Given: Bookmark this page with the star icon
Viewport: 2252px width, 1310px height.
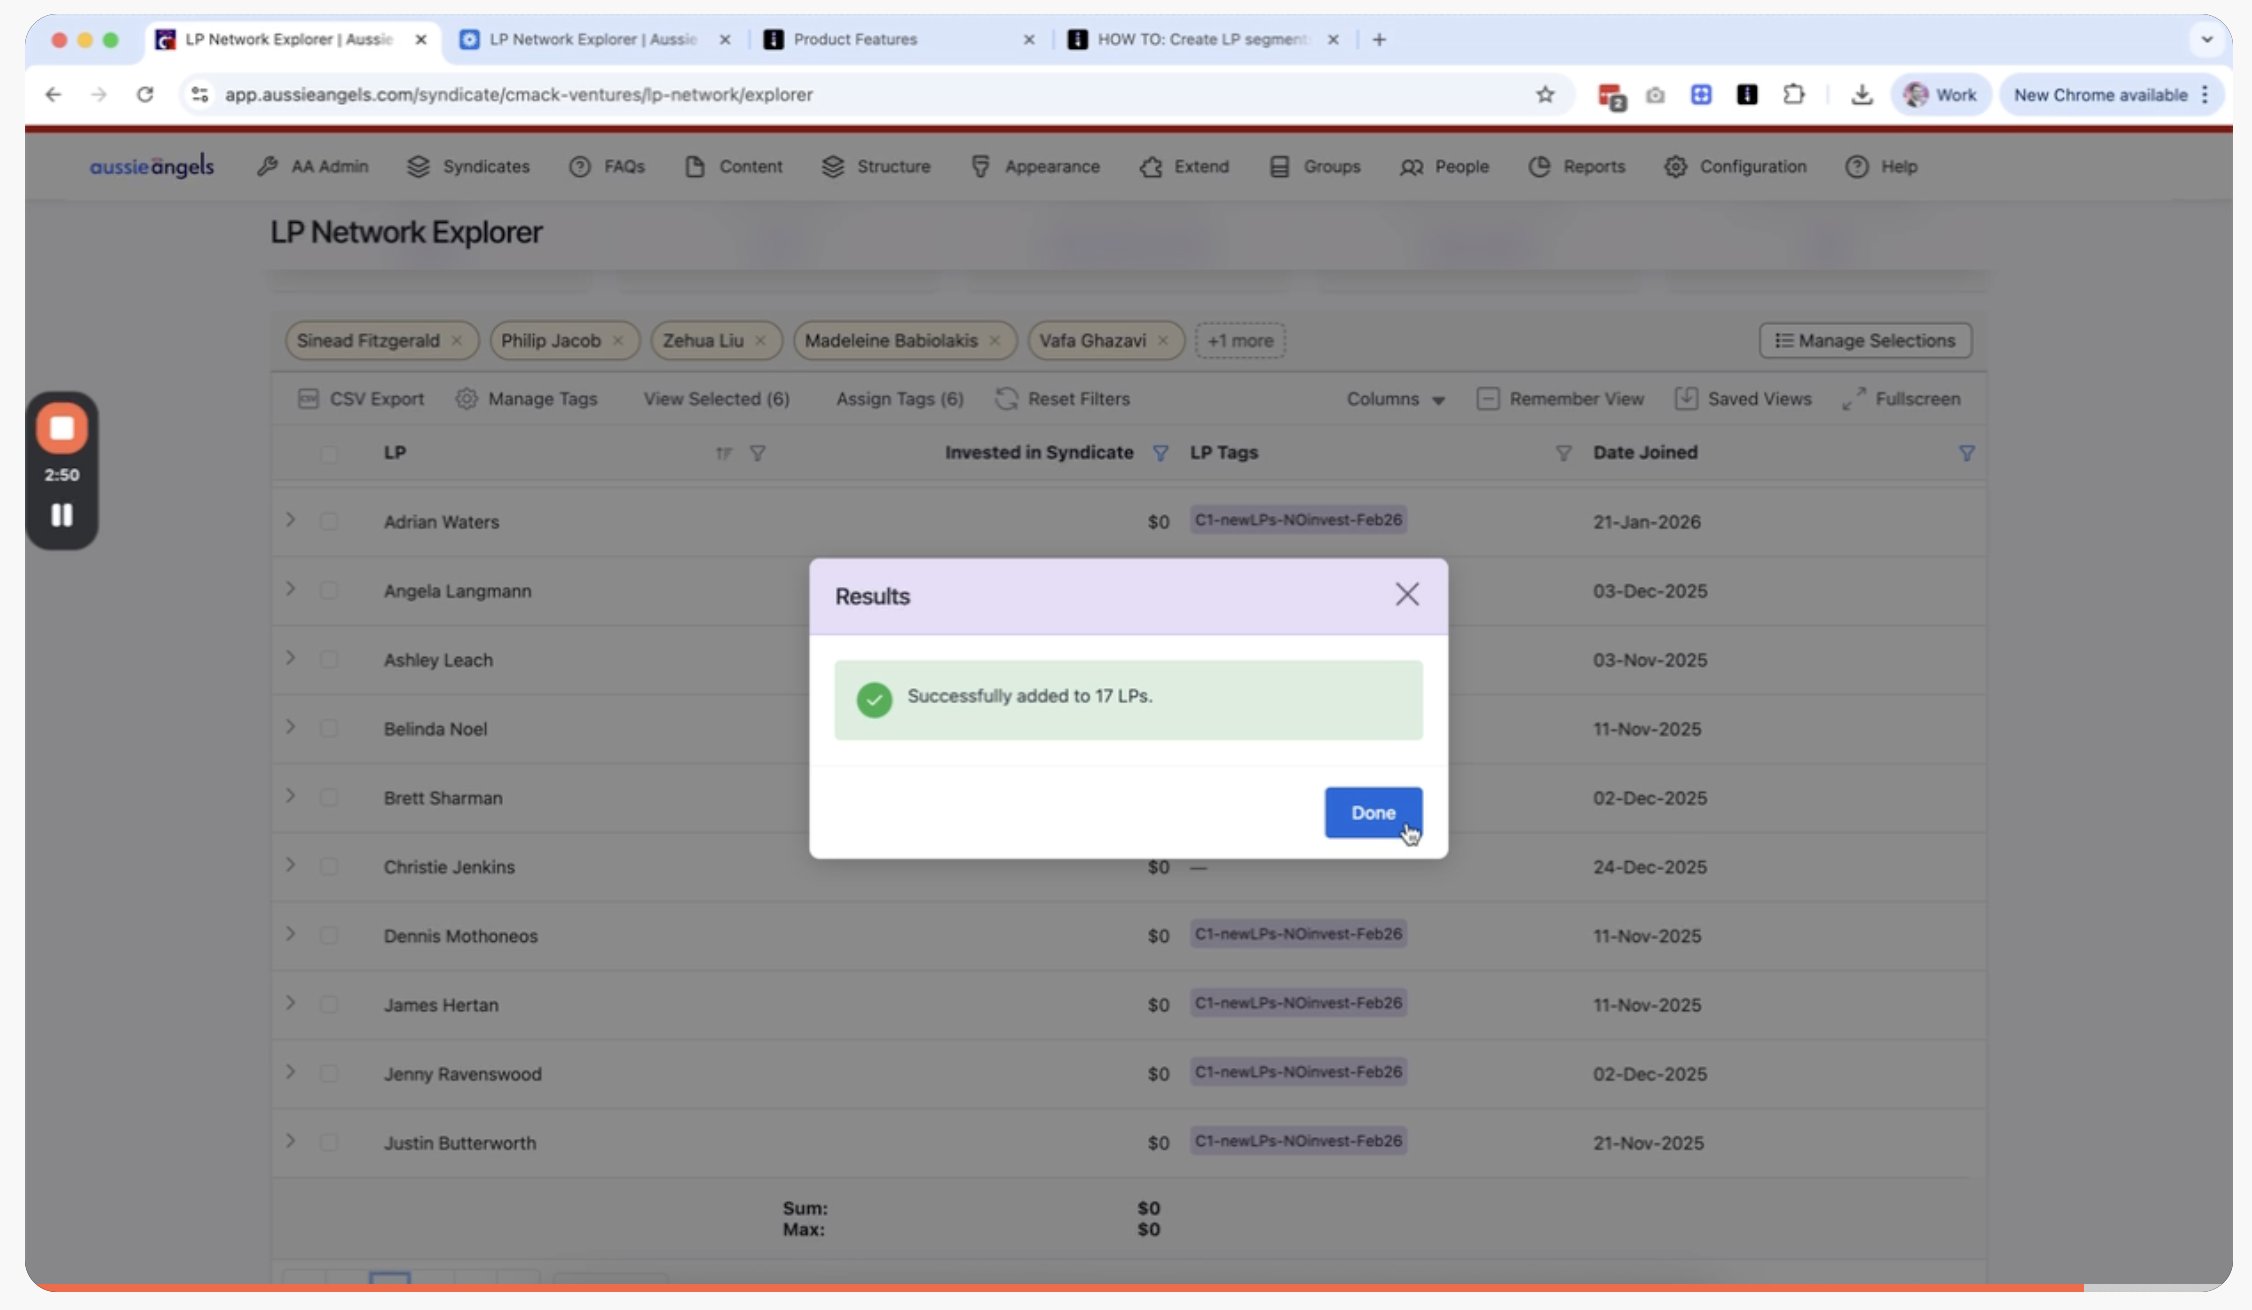Looking at the screenshot, I should 1545,94.
